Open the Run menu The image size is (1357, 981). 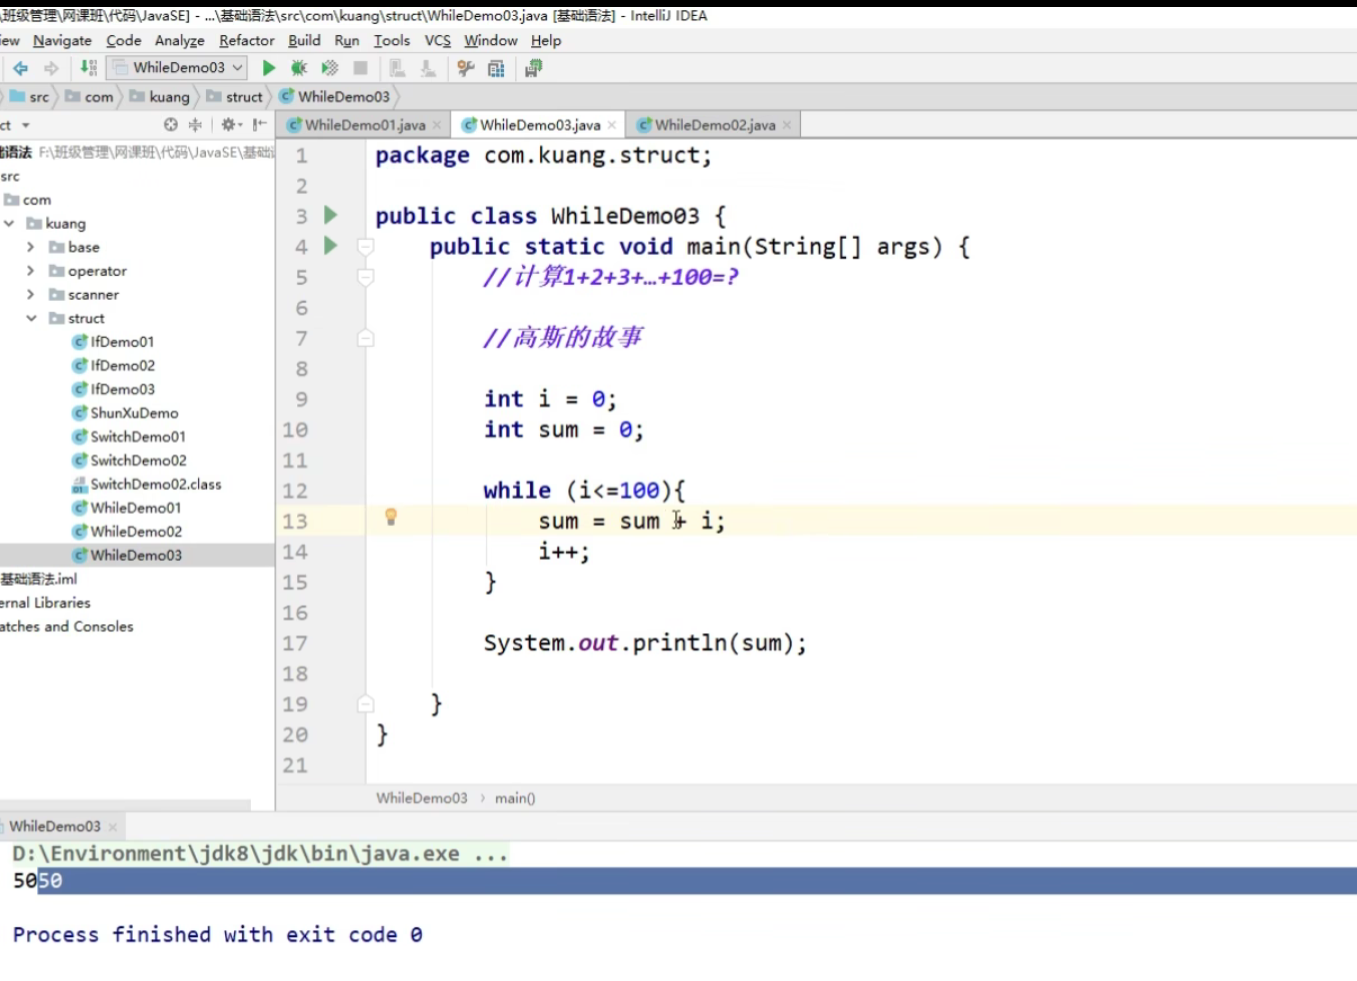pyautogui.click(x=347, y=41)
